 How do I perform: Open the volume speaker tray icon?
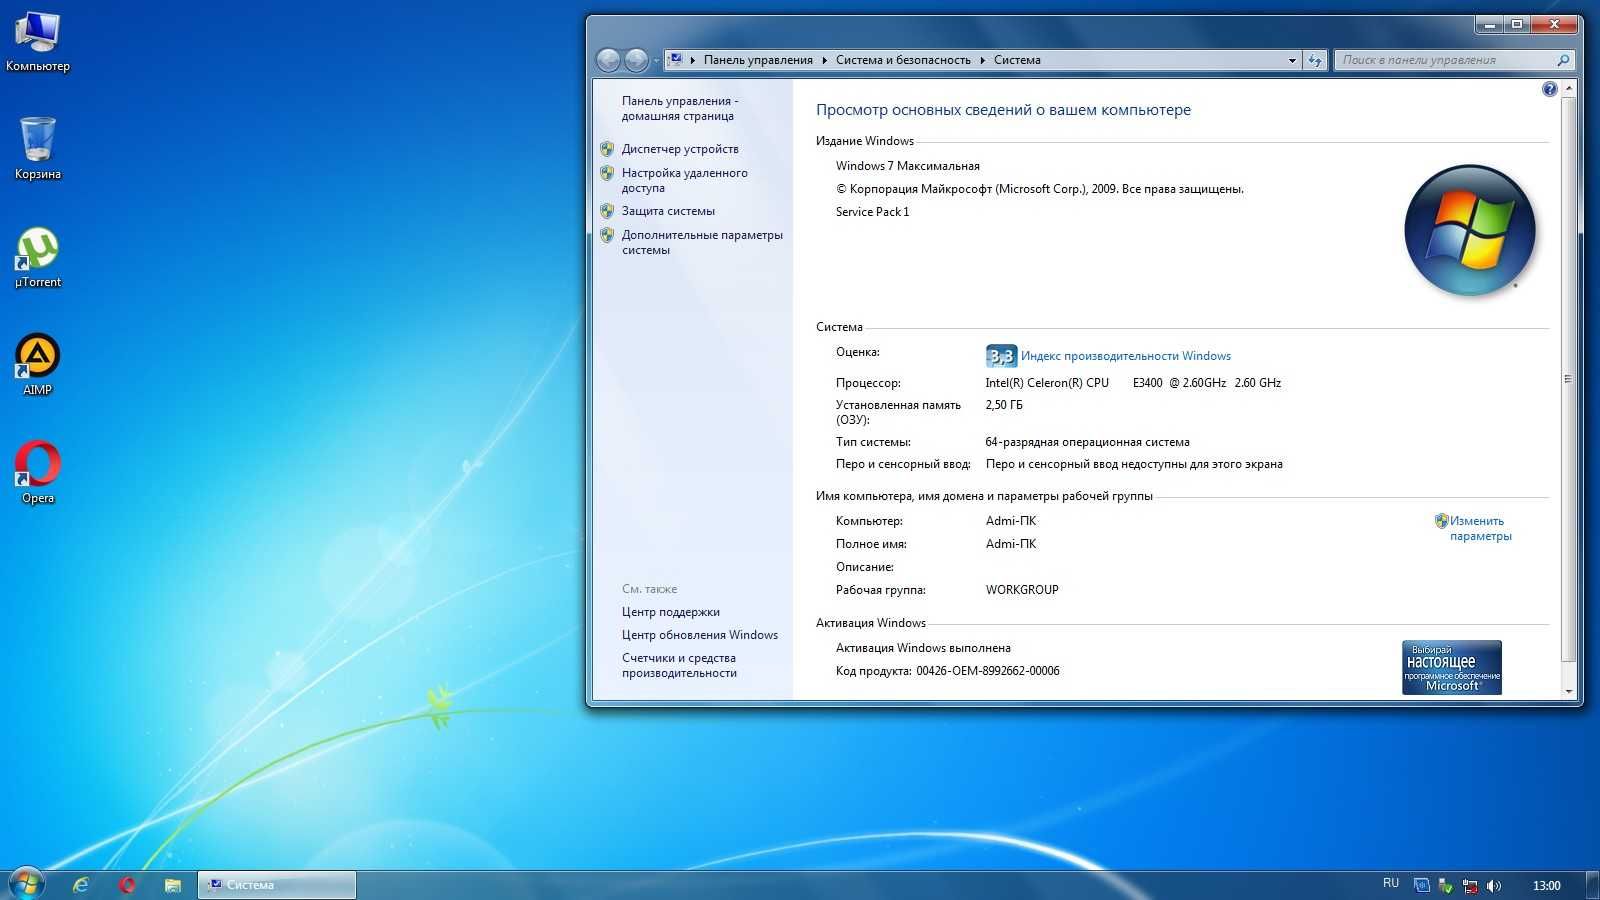1494,885
